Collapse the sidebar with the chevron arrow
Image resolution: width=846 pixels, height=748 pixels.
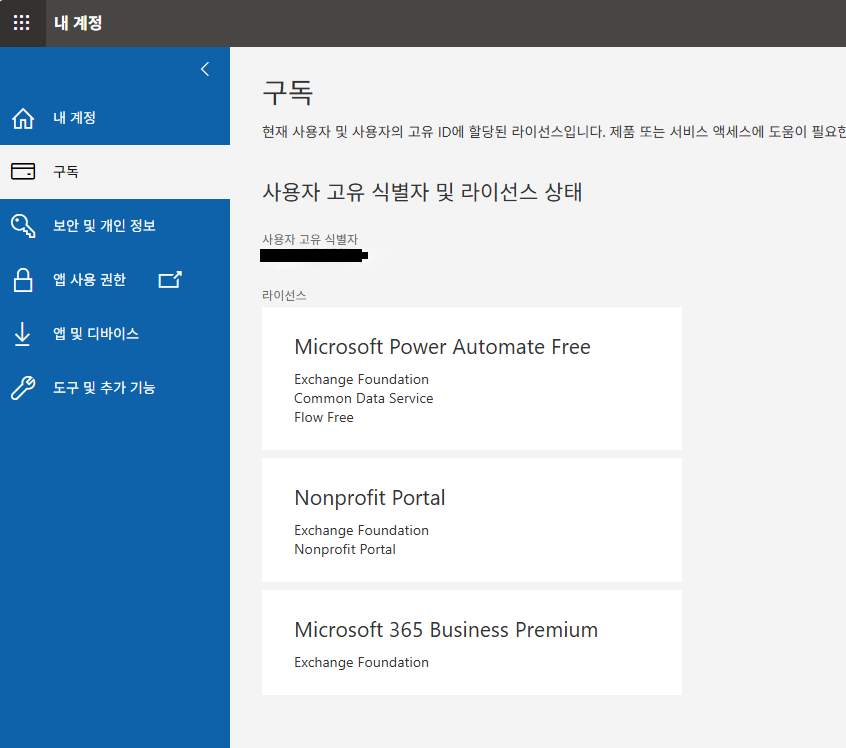205,69
